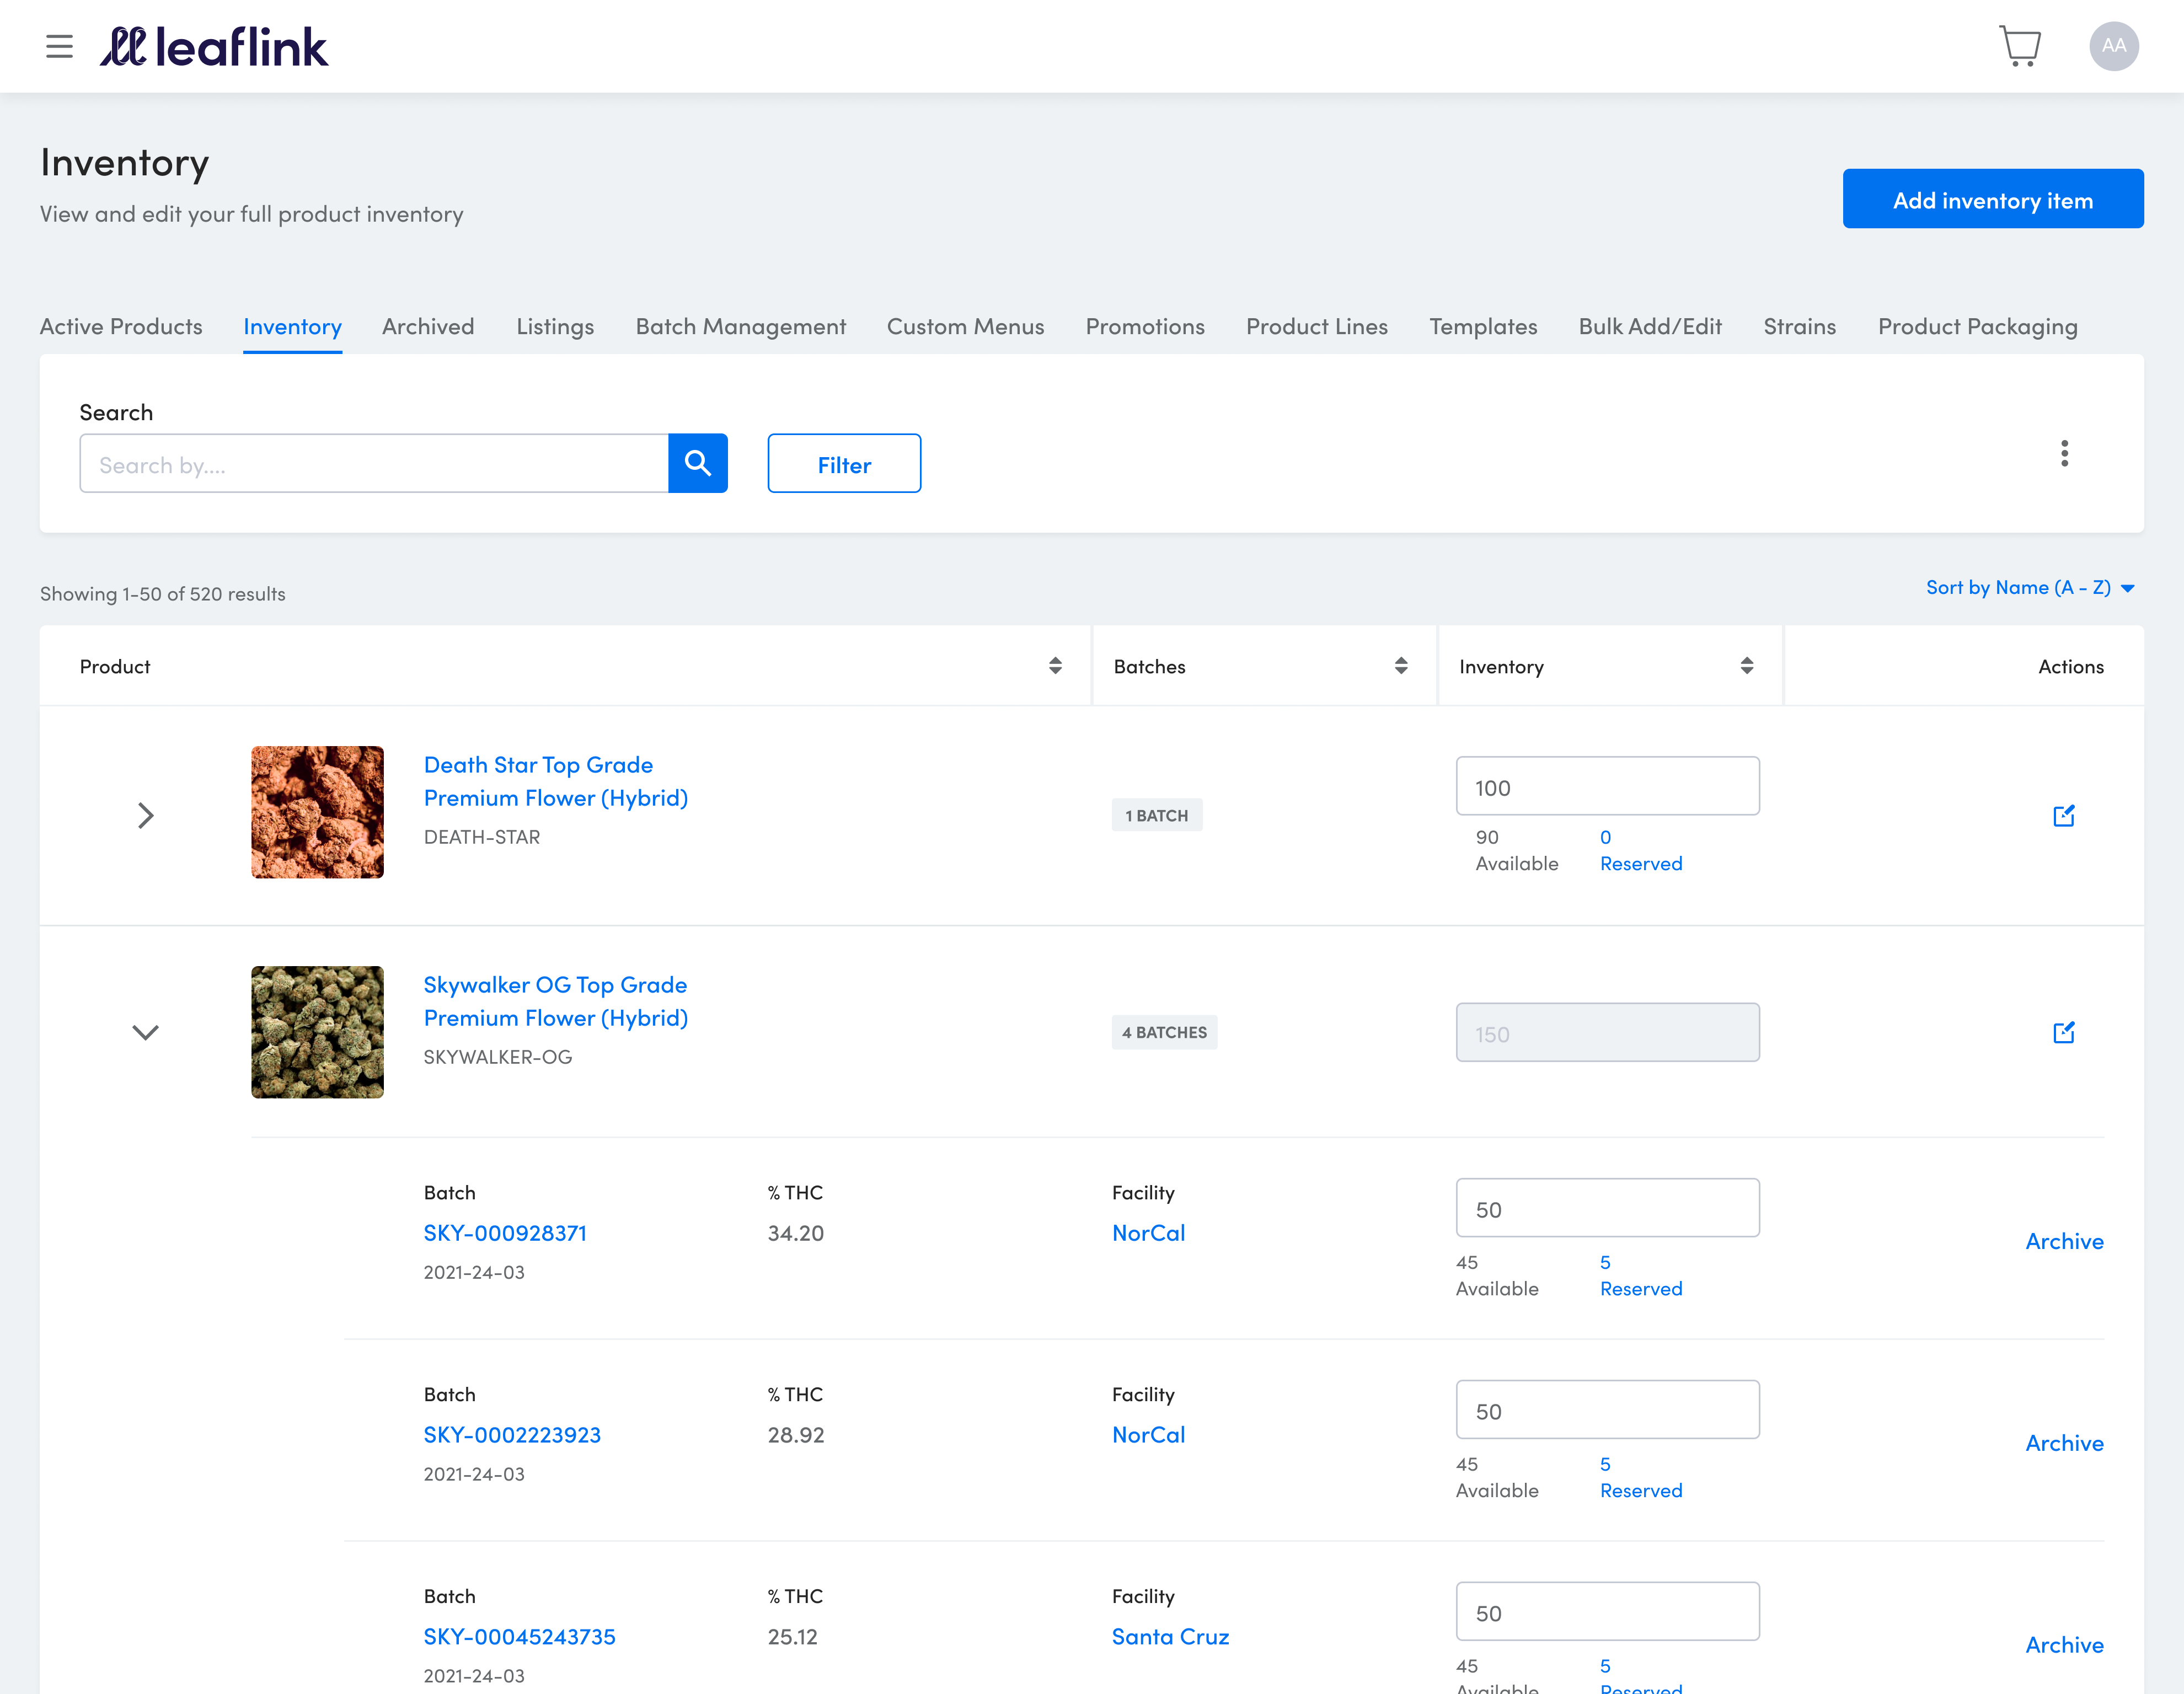
Task: Open the shopping cart
Action: (x=2020, y=46)
